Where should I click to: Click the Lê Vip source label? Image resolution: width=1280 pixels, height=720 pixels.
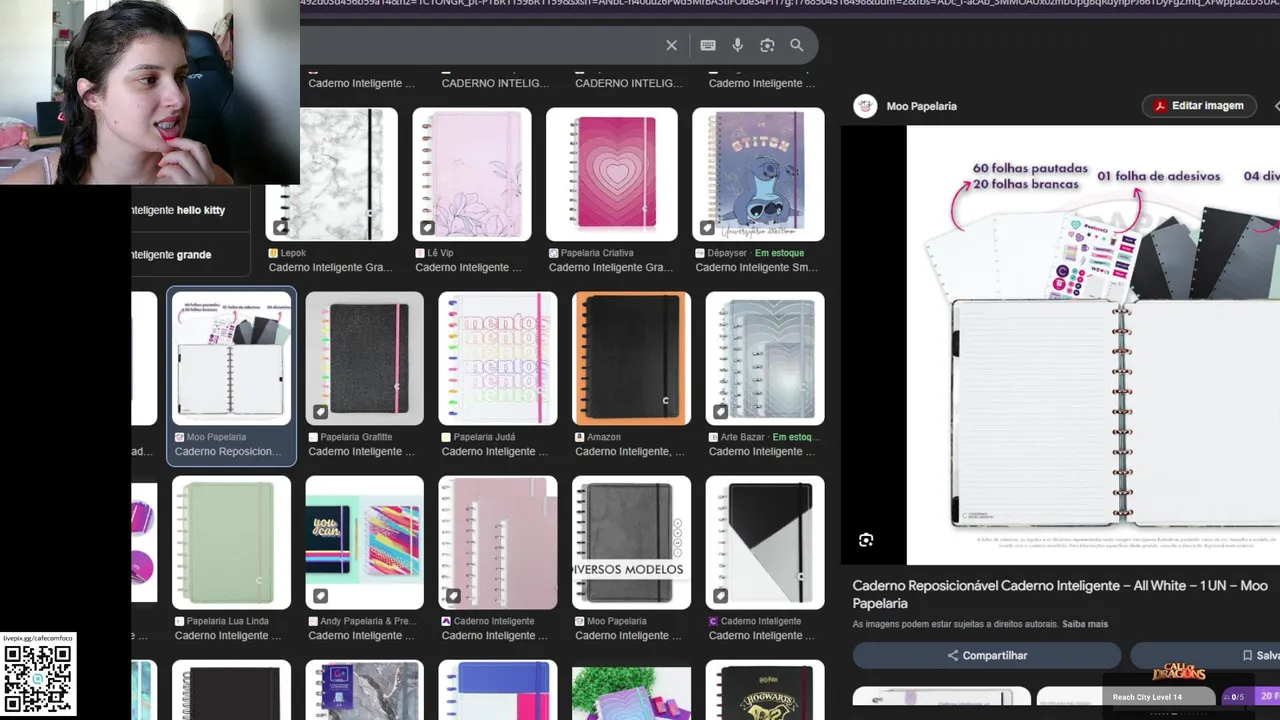coord(440,253)
